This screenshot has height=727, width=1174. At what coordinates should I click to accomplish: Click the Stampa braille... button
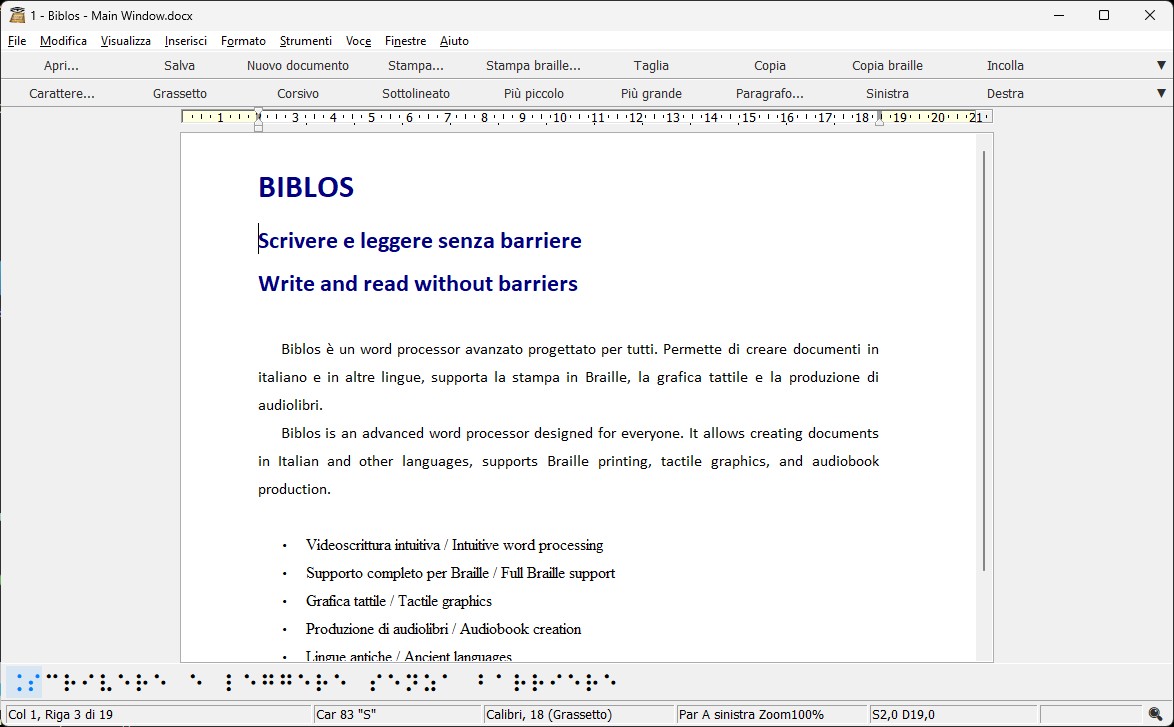(x=533, y=66)
